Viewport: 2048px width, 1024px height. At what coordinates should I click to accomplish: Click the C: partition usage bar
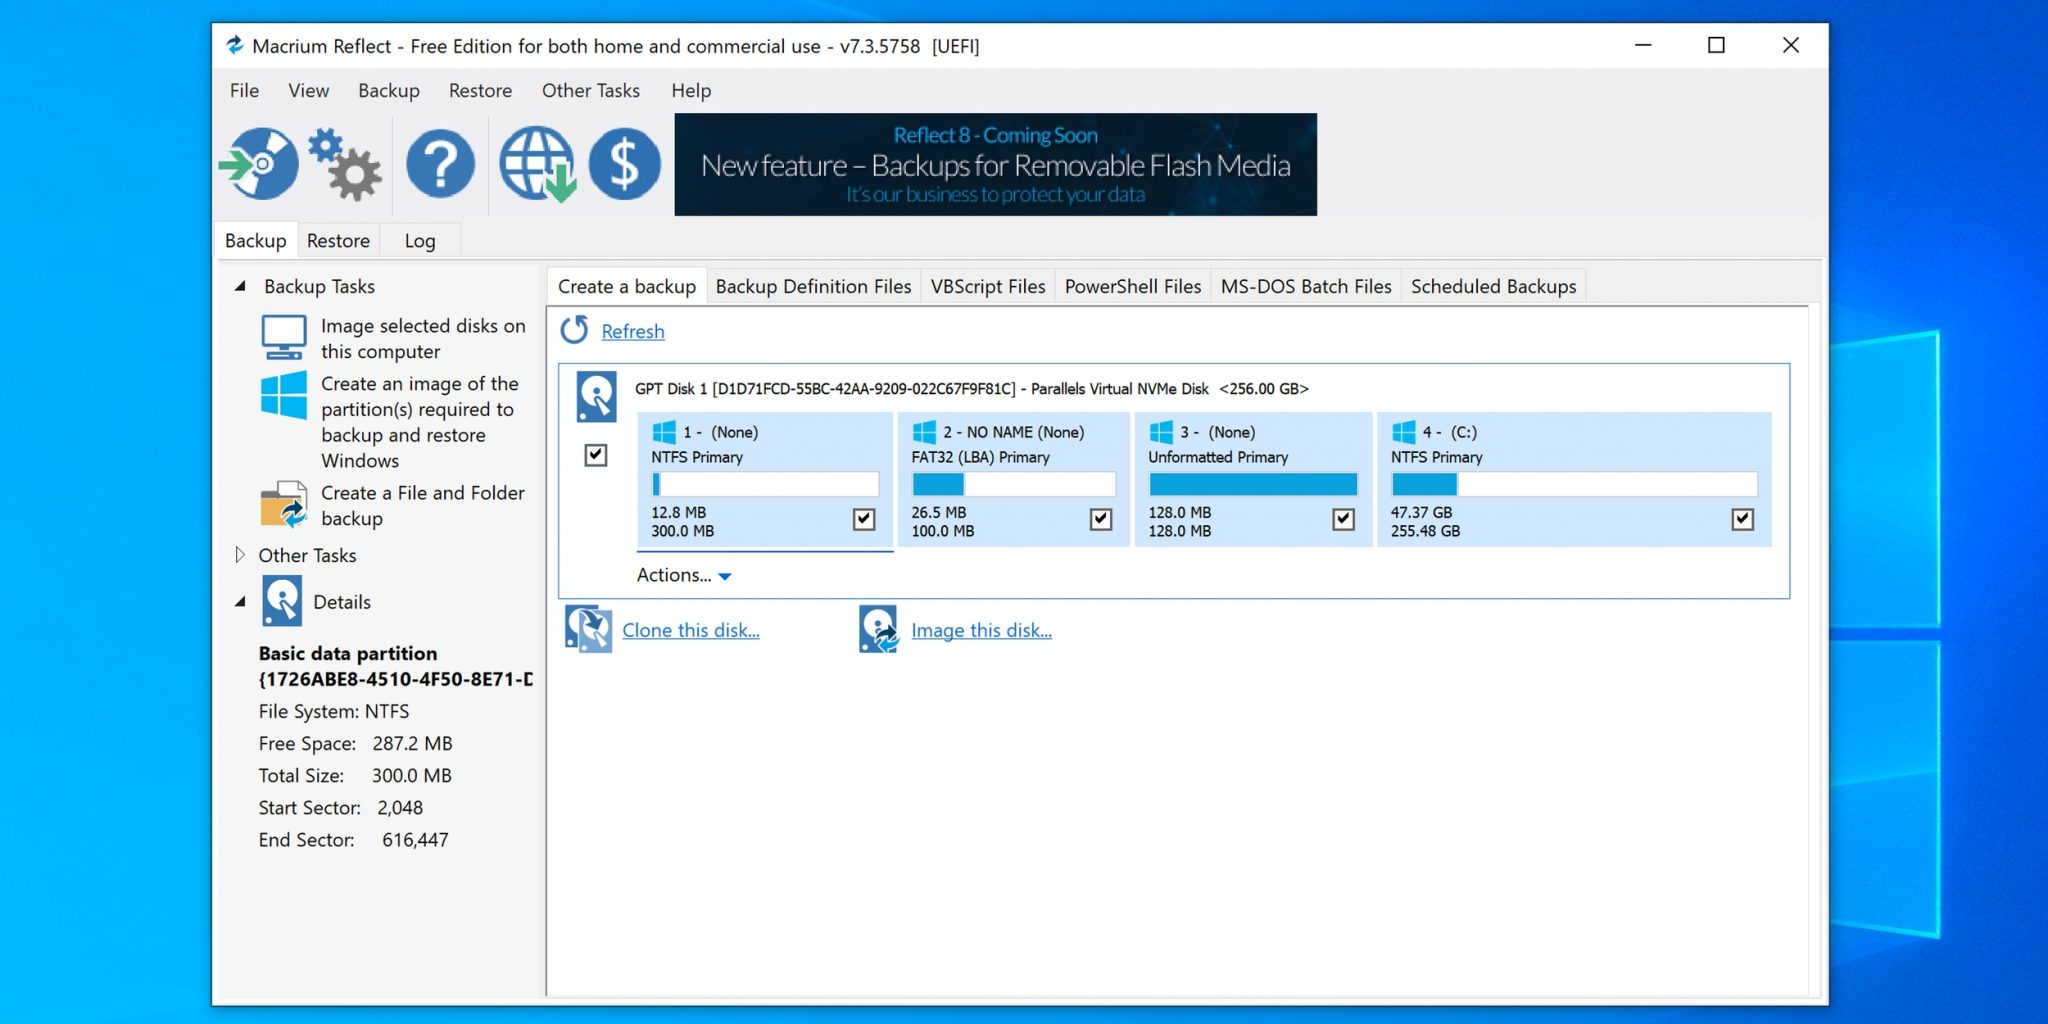[1573, 485]
